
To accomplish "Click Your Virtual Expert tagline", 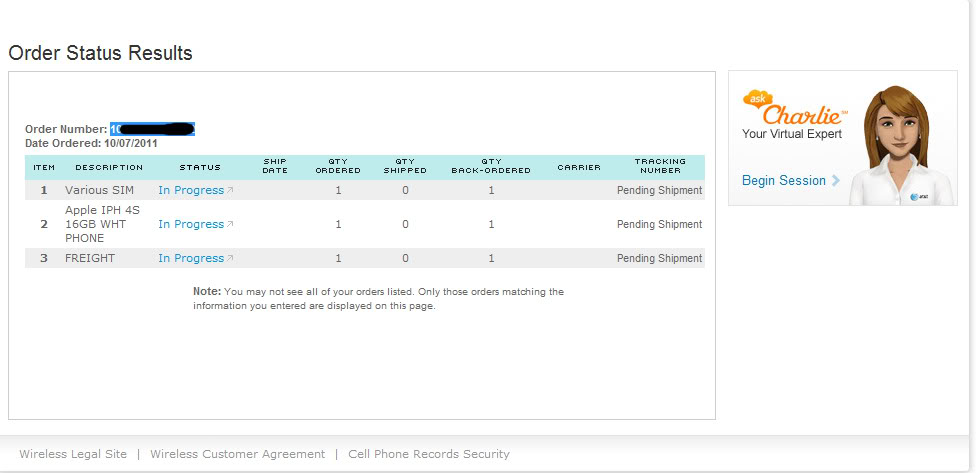I will coord(792,134).
